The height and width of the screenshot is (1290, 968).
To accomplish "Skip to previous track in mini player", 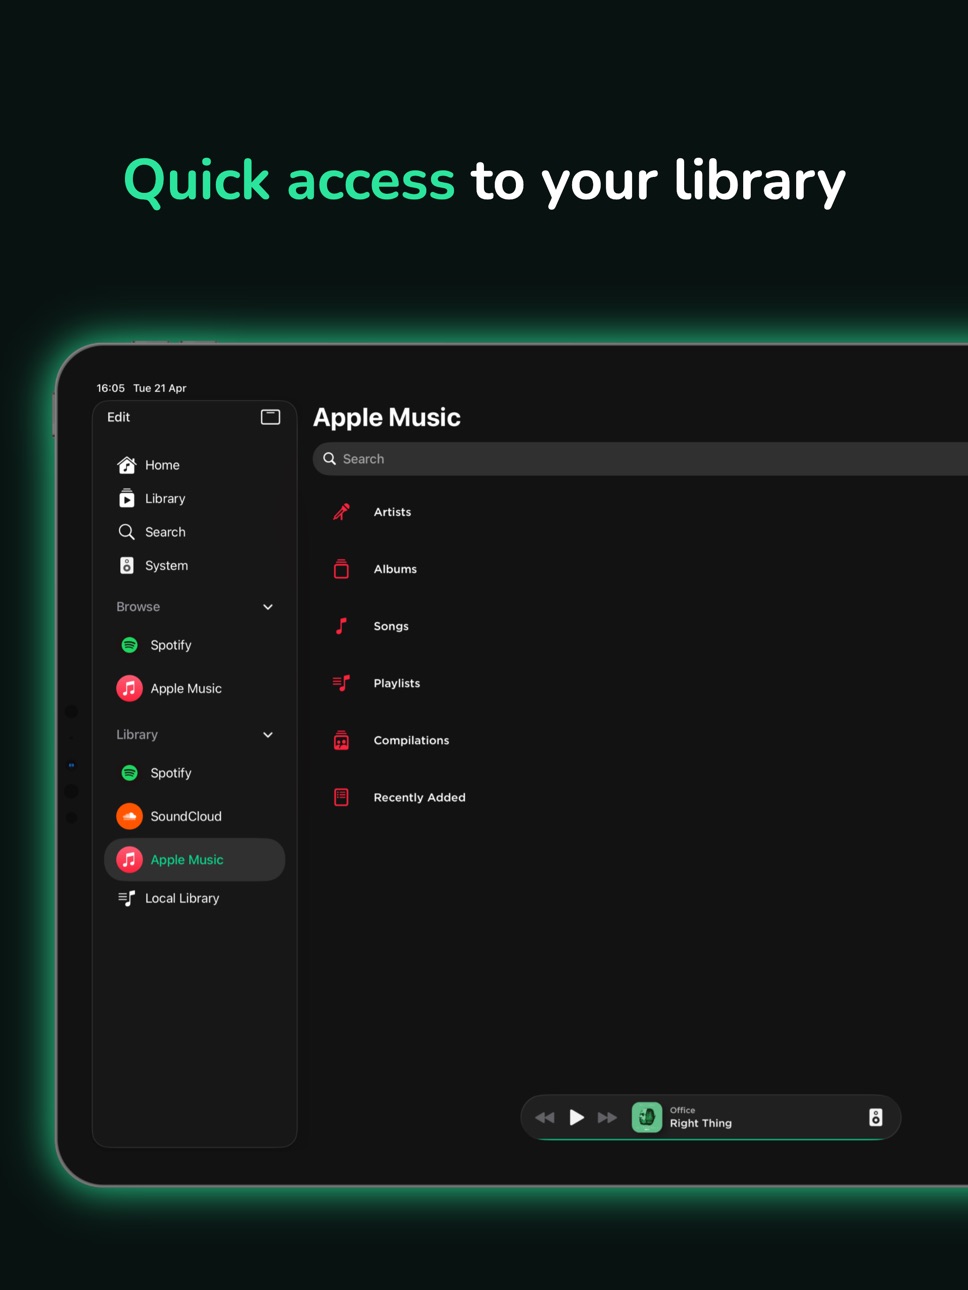I will point(545,1118).
